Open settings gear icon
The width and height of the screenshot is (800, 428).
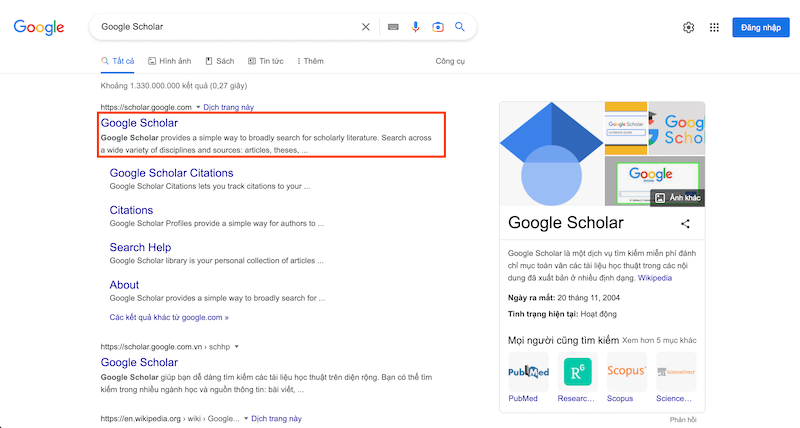click(x=688, y=28)
